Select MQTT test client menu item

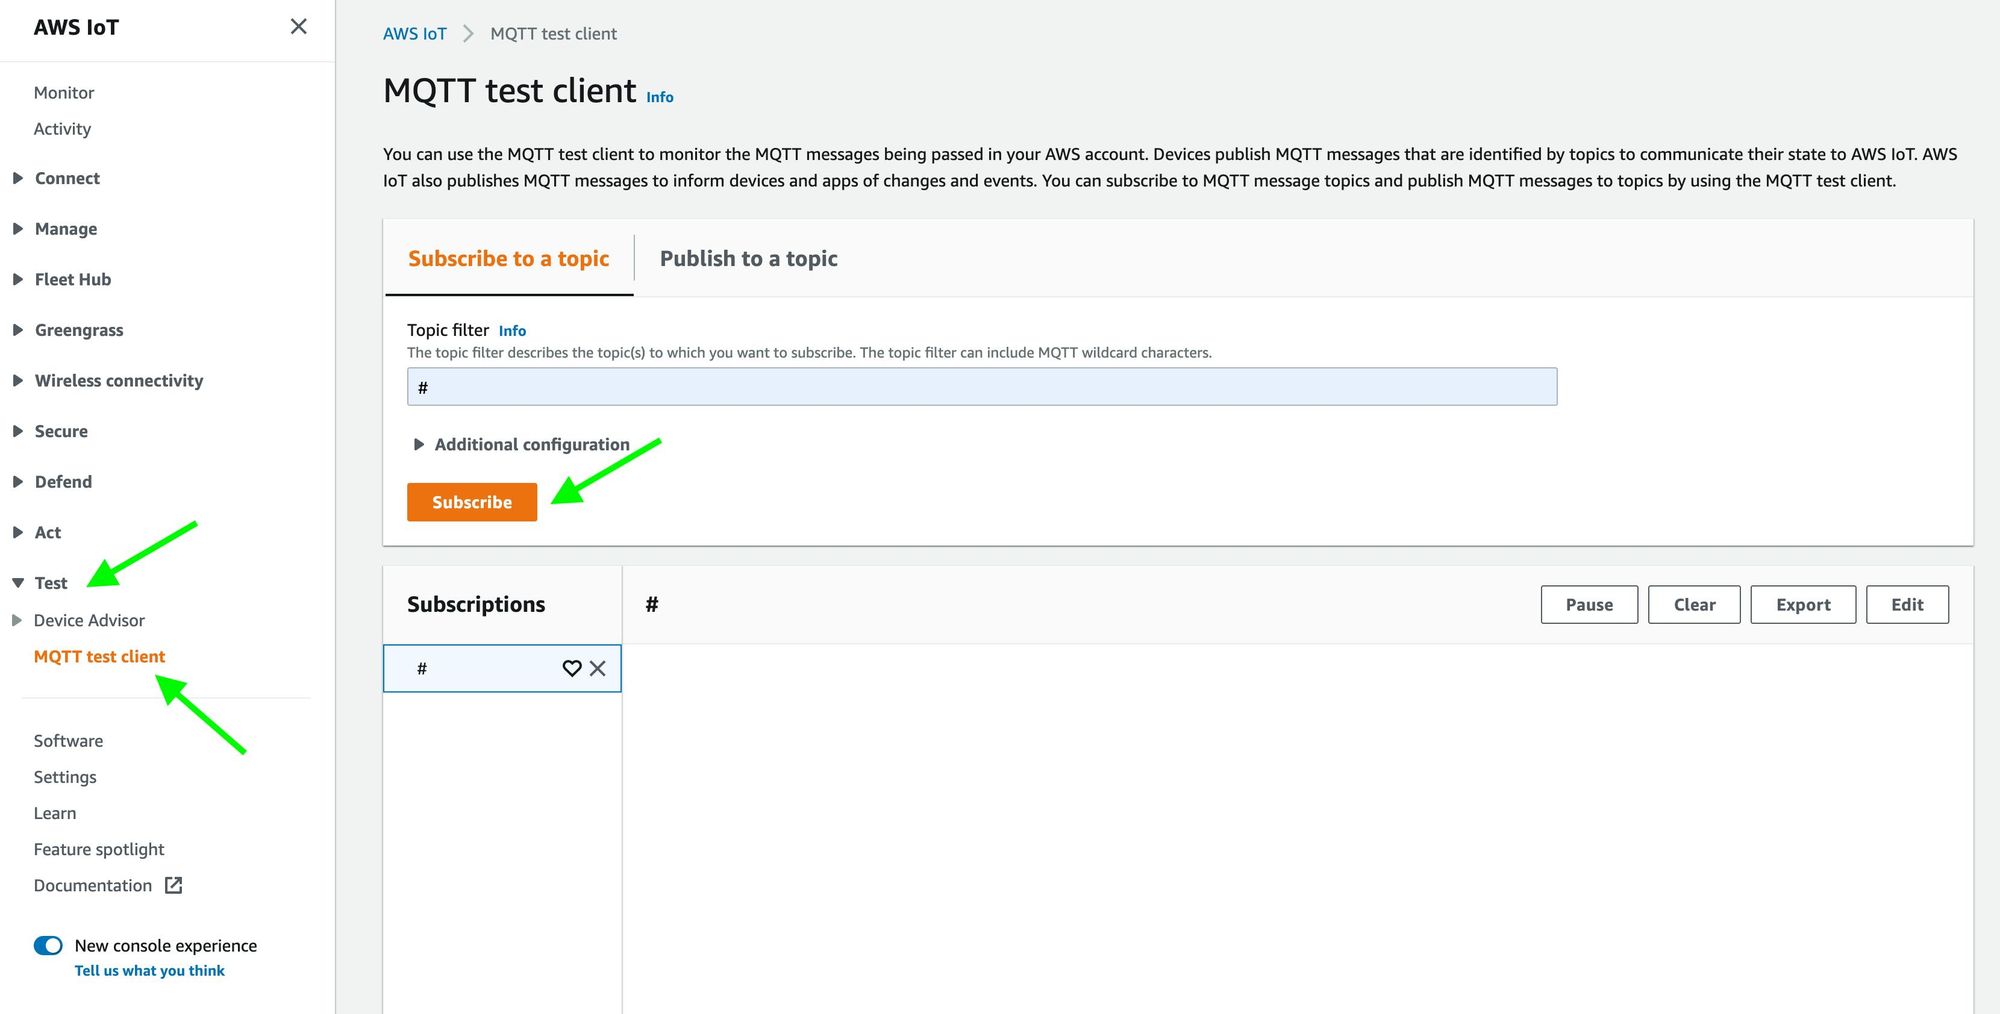pyautogui.click(x=100, y=656)
